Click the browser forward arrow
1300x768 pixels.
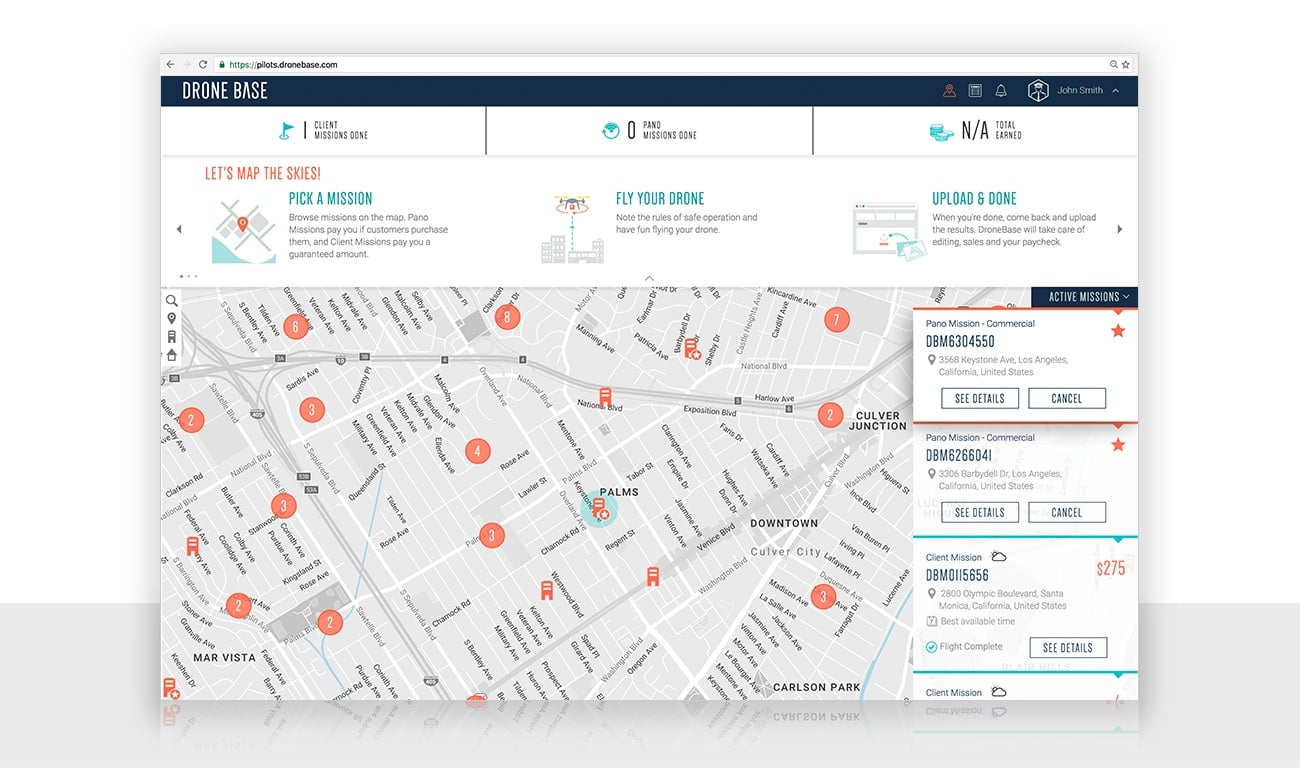pyautogui.click(x=186, y=64)
